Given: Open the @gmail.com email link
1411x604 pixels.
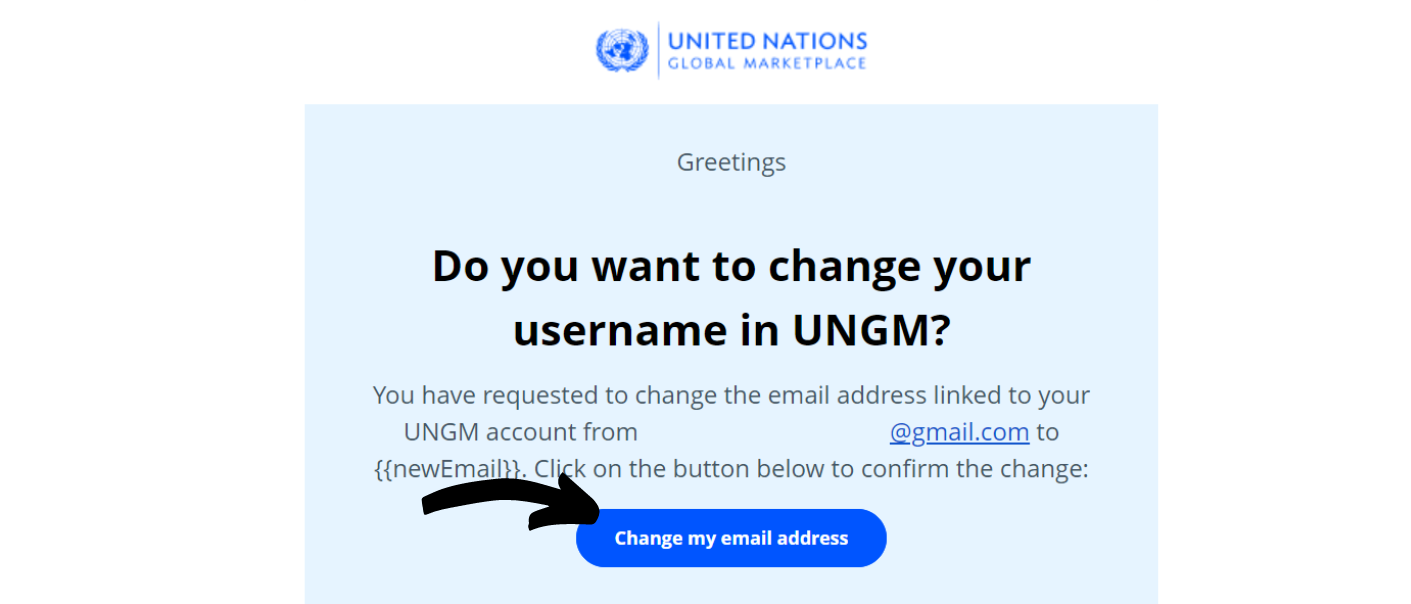Looking at the screenshot, I should click(x=959, y=432).
